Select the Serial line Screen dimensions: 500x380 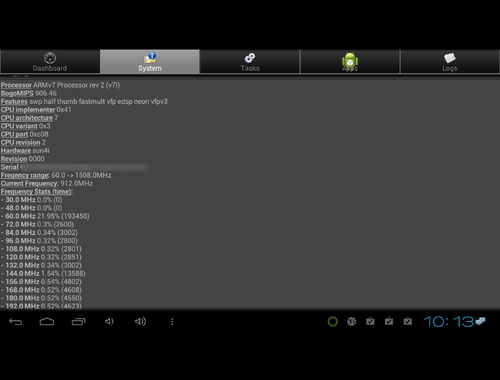[74, 167]
